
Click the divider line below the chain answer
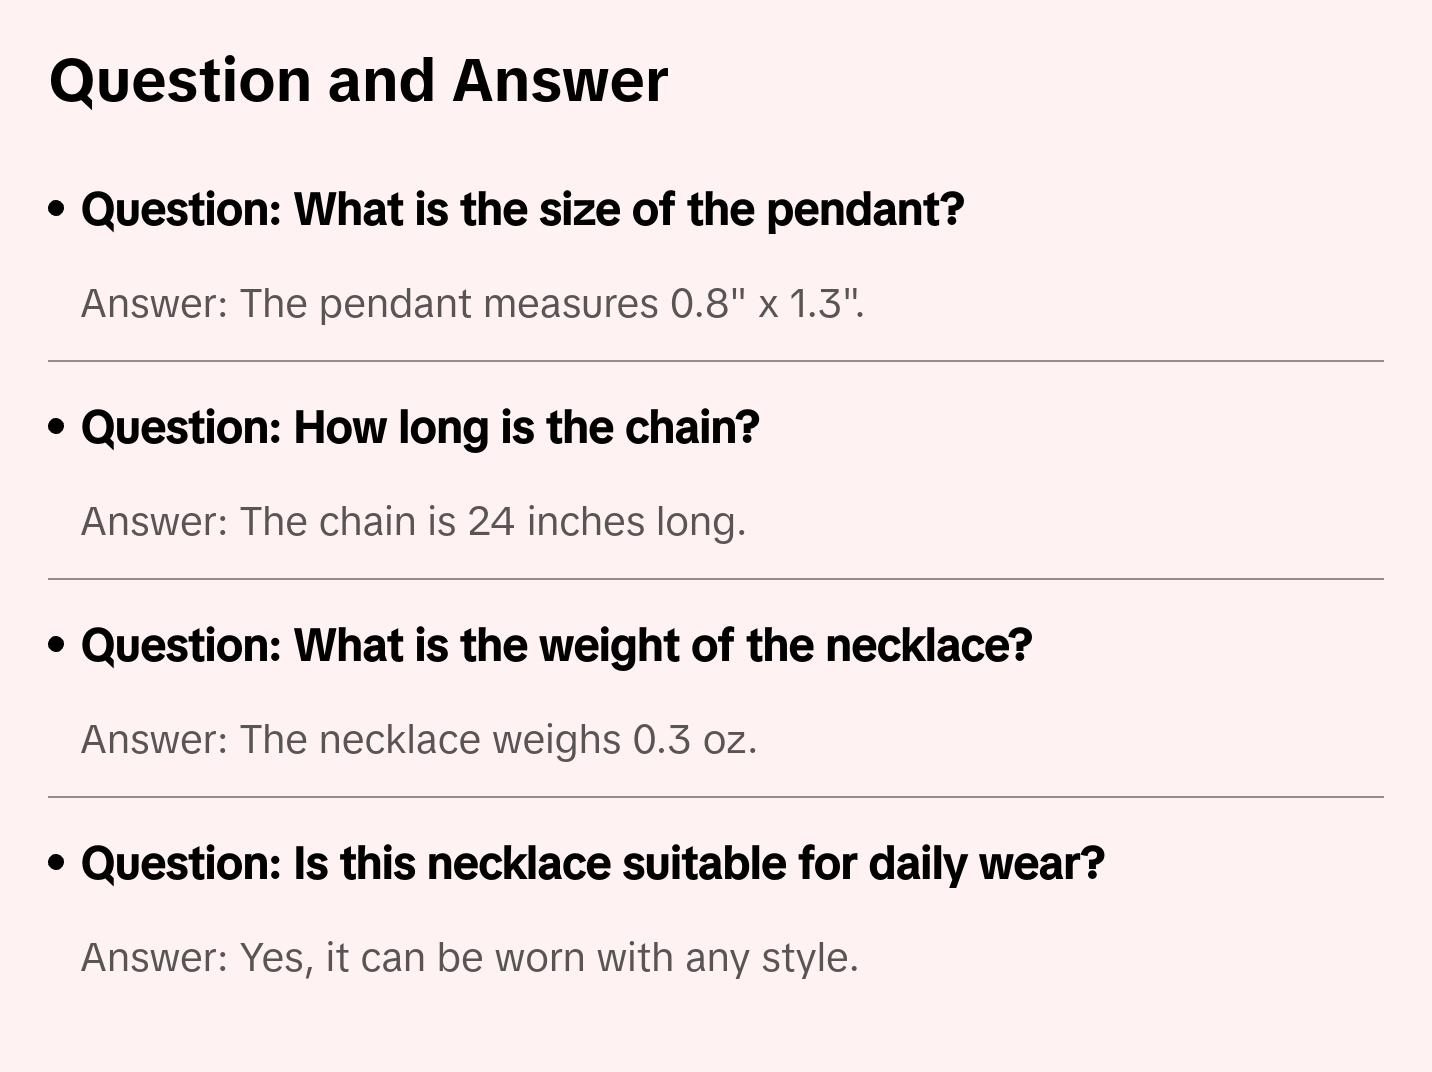(x=715, y=579)
